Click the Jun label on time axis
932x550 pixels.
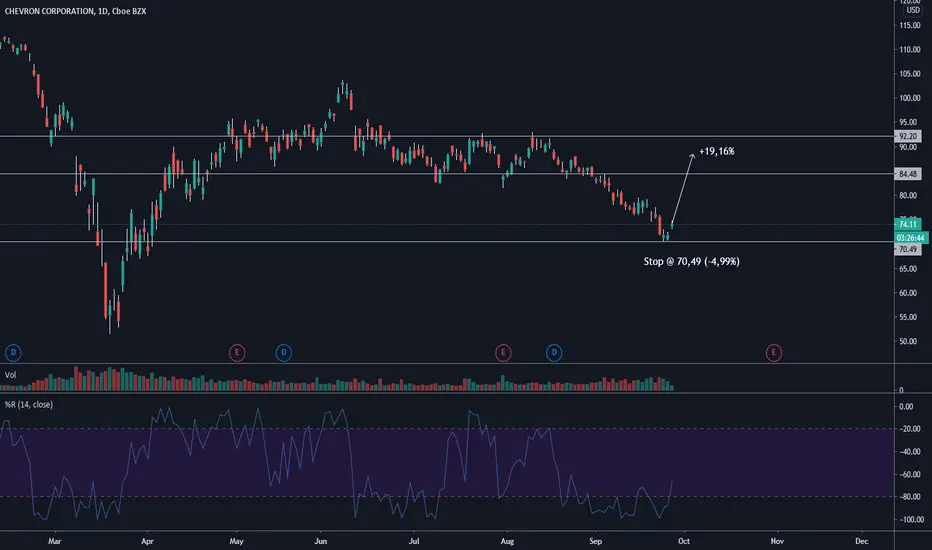coord(320,541)
